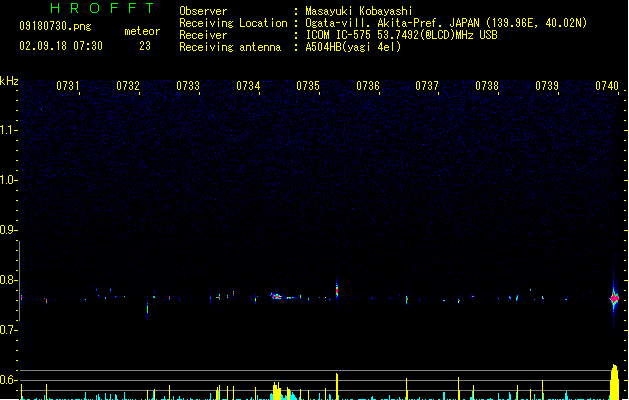Click the 1.0 kHz axis label
Viewport: 629px width, 400px height.
pyautogui.click(x=8, y=180)
